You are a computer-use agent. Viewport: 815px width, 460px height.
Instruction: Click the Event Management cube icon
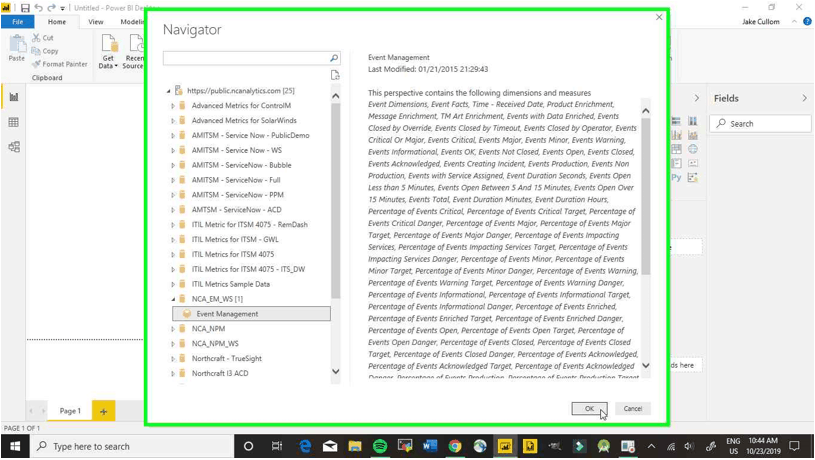coord(187,314)
